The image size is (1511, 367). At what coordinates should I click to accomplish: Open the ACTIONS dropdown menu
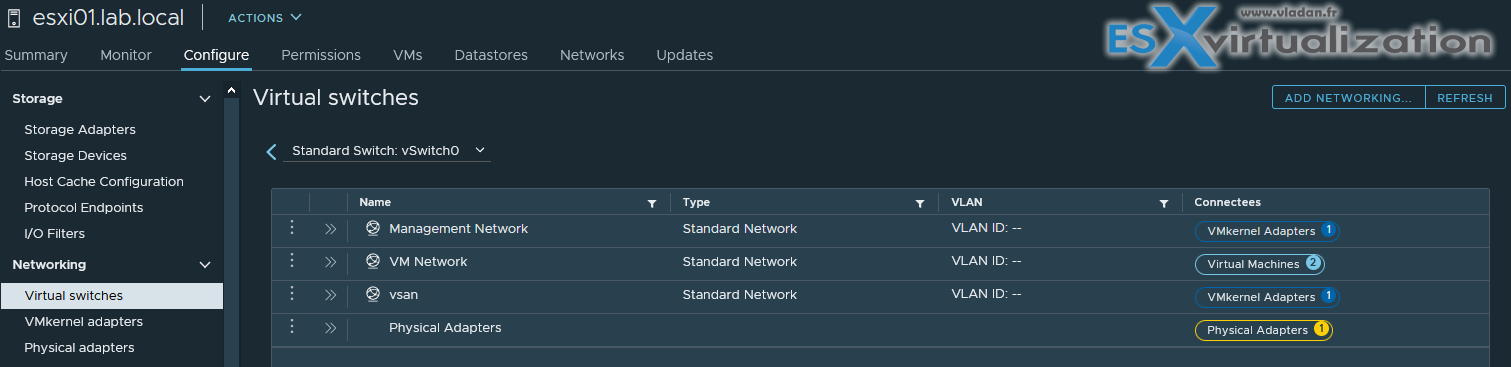tap(265, 18)
